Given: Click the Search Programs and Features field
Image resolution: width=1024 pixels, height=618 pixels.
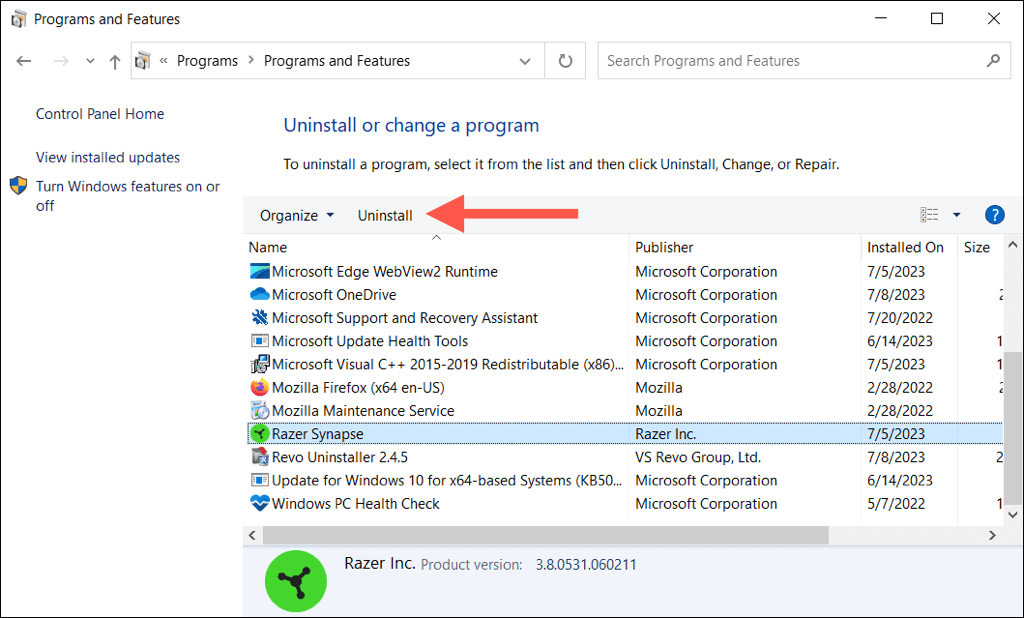Looking at the screenshot, I should tap(790, 61).
